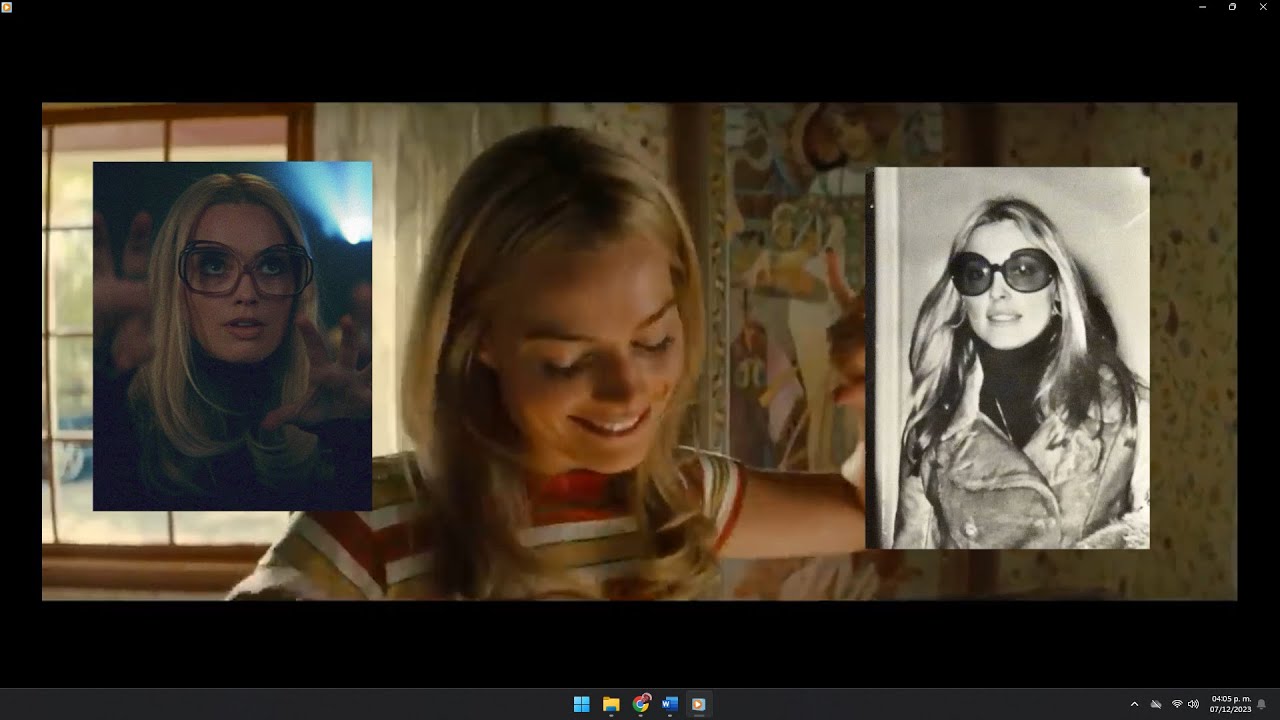Click the media player icon in the title bar
Image resolution: width=1280 pixels, height=720 pixels.
coord(7,7)
